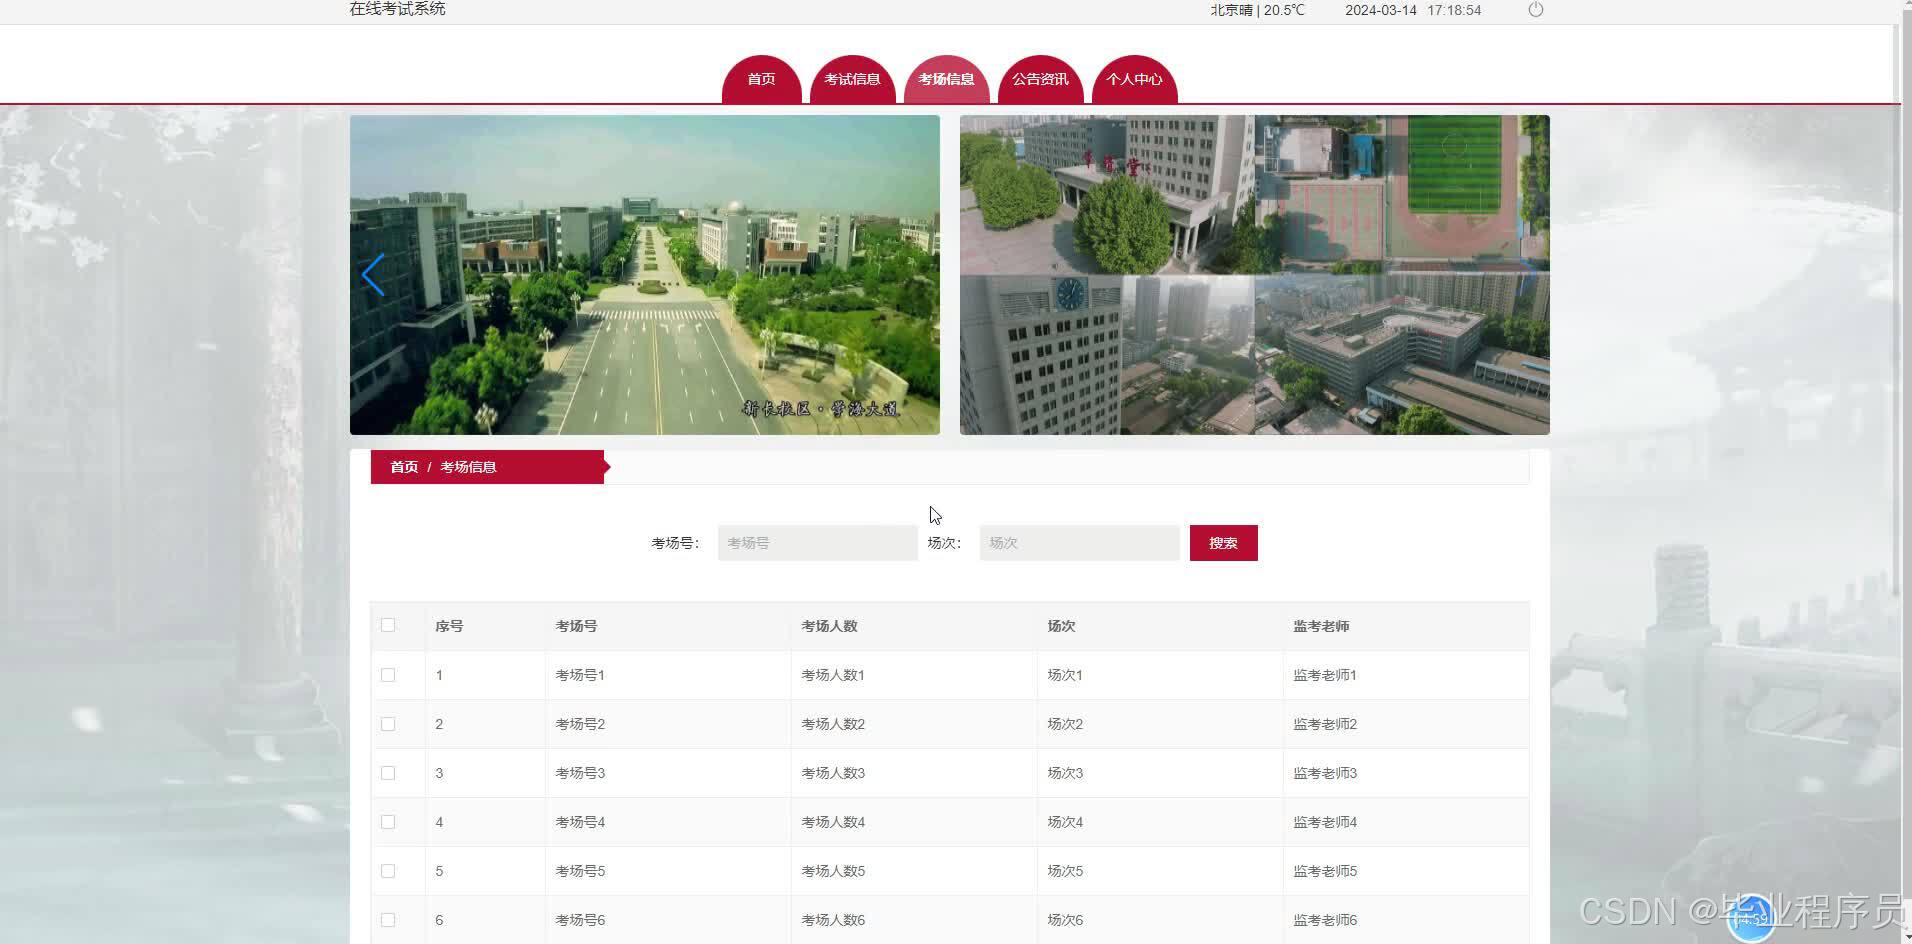The image size is (1912, 944).
Task: Check the row for 考场号5
Action: point(388,871)
